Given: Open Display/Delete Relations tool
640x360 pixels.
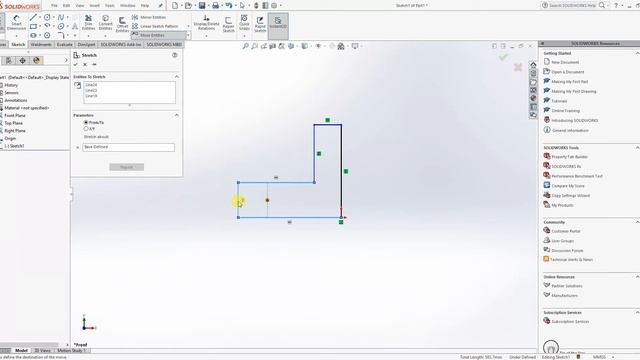Looking at the screenshot, I should [206, 22].
